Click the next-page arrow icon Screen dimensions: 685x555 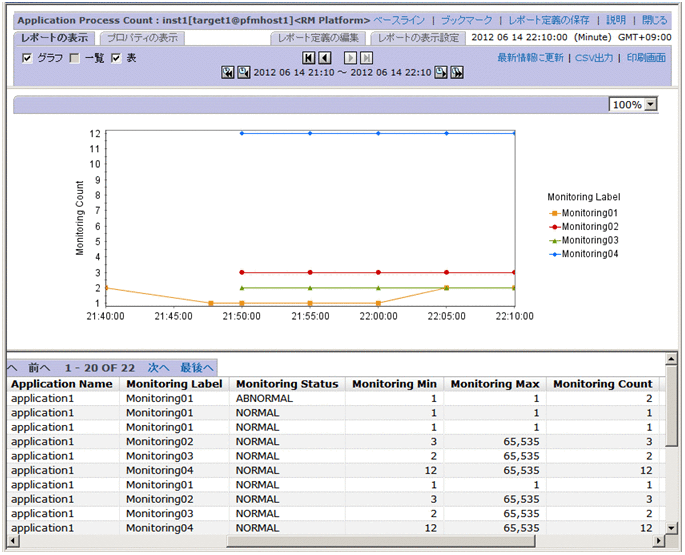pos(352,59)
